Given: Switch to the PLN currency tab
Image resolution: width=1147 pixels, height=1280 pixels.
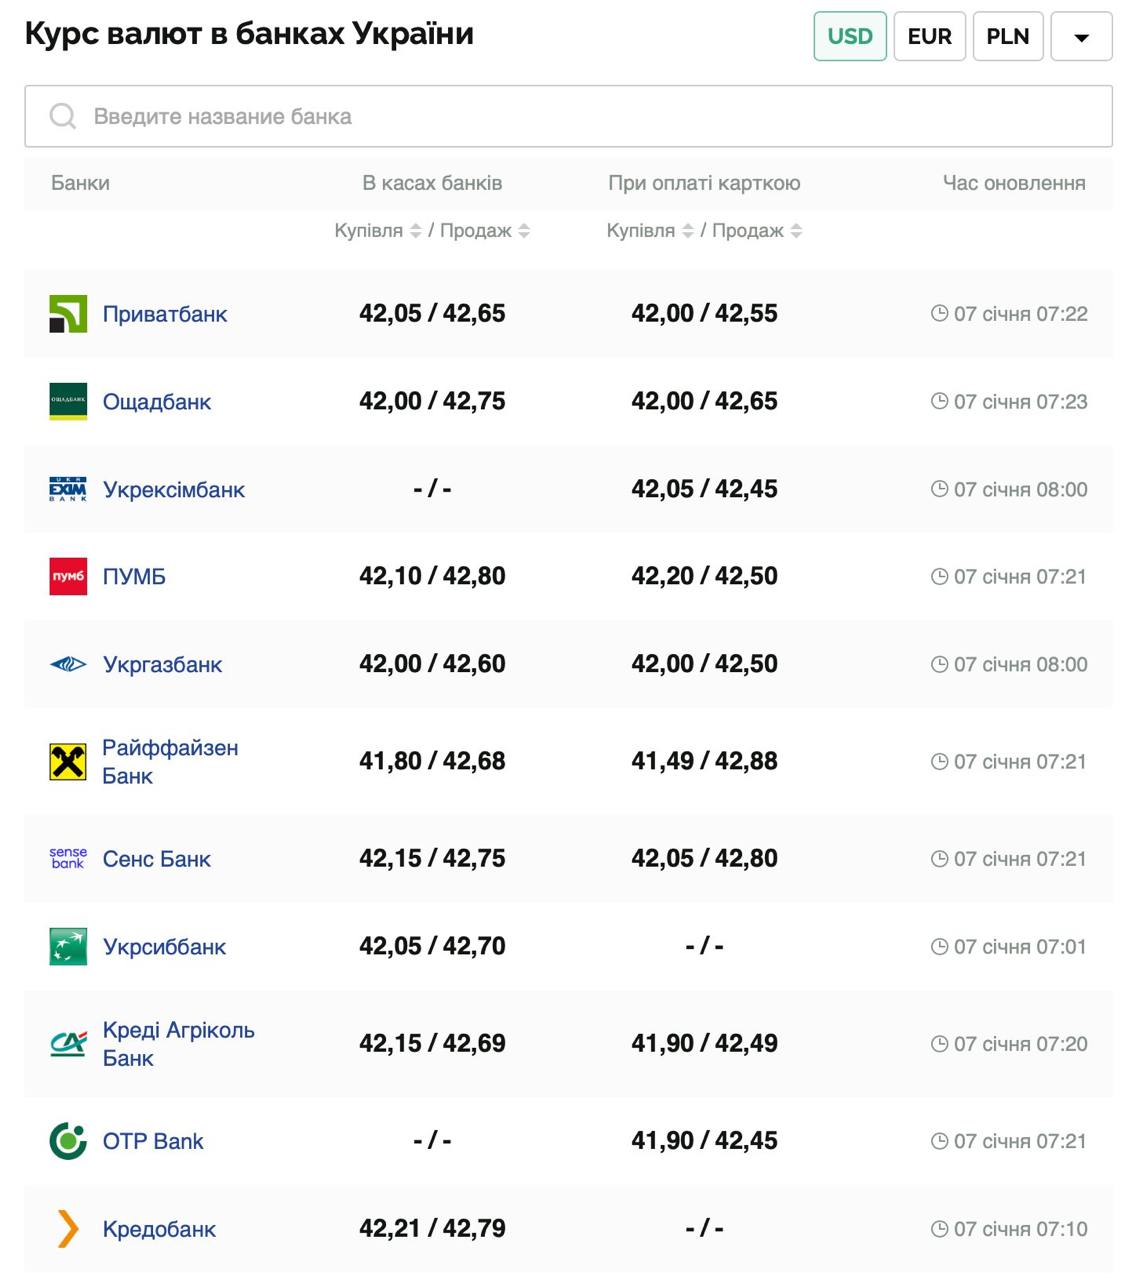Looking at the screenshot, I should coord(1007,37).
